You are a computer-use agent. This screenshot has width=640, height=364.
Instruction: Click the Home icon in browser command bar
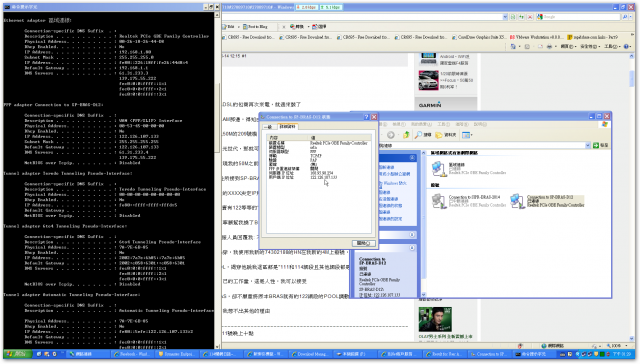[x=513, y=47]
